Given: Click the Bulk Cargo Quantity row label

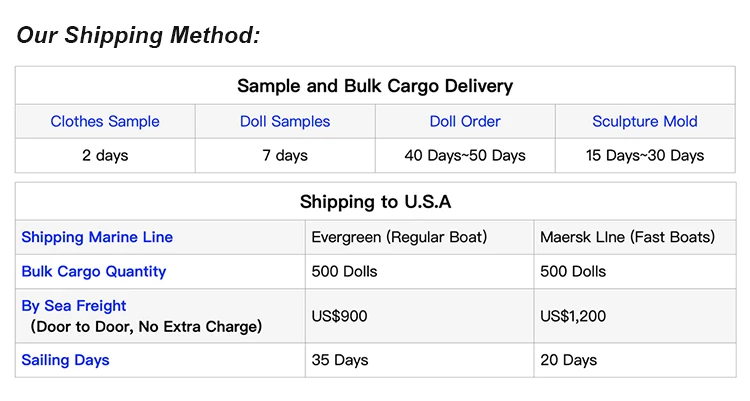Looking at the screenshot, I should [x=94, y=271].
